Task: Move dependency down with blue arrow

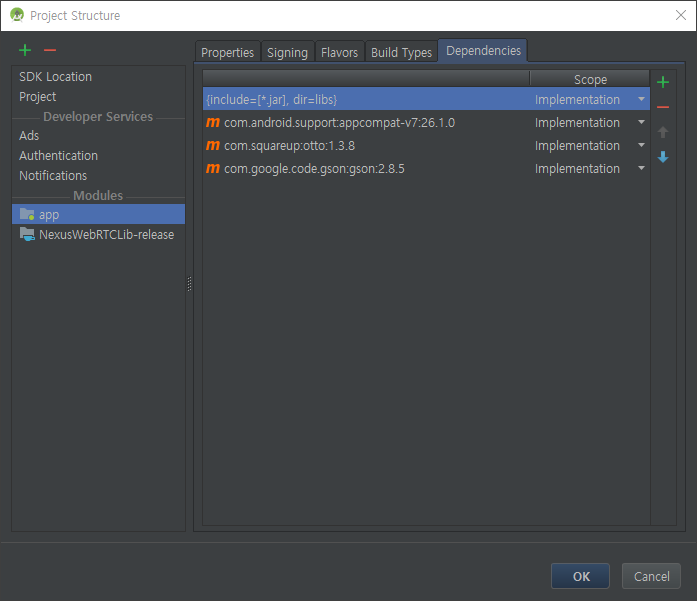Action: pyautogui.click(x=663, y=157)
